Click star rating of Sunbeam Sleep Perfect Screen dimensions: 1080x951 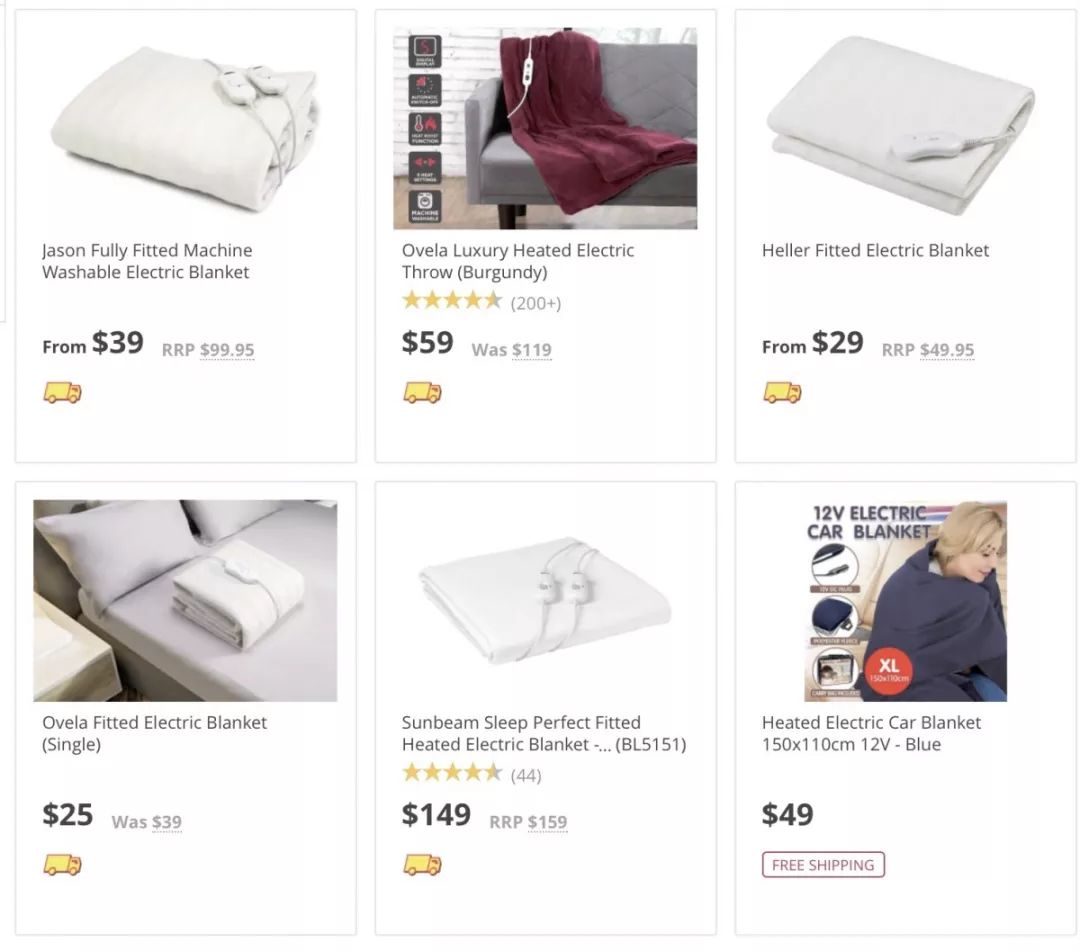452,773
